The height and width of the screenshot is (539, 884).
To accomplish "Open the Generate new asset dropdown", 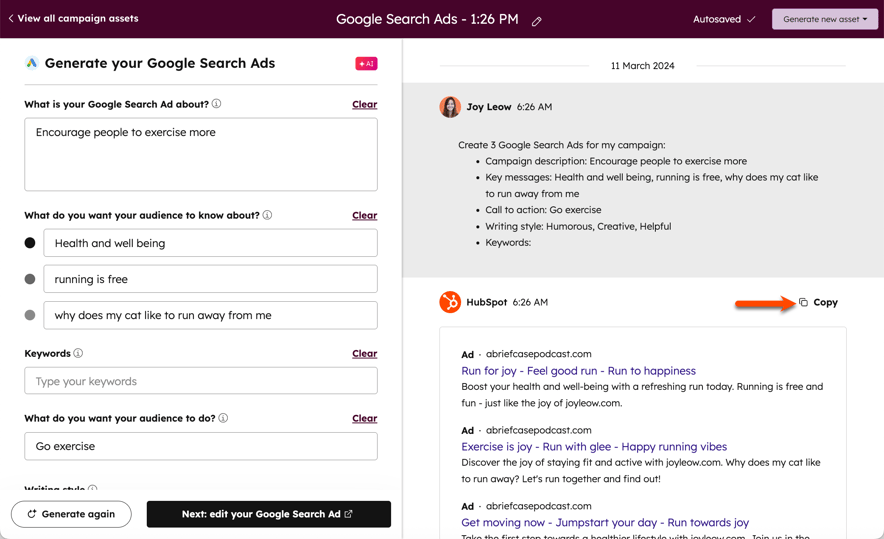I will (824, 19).
